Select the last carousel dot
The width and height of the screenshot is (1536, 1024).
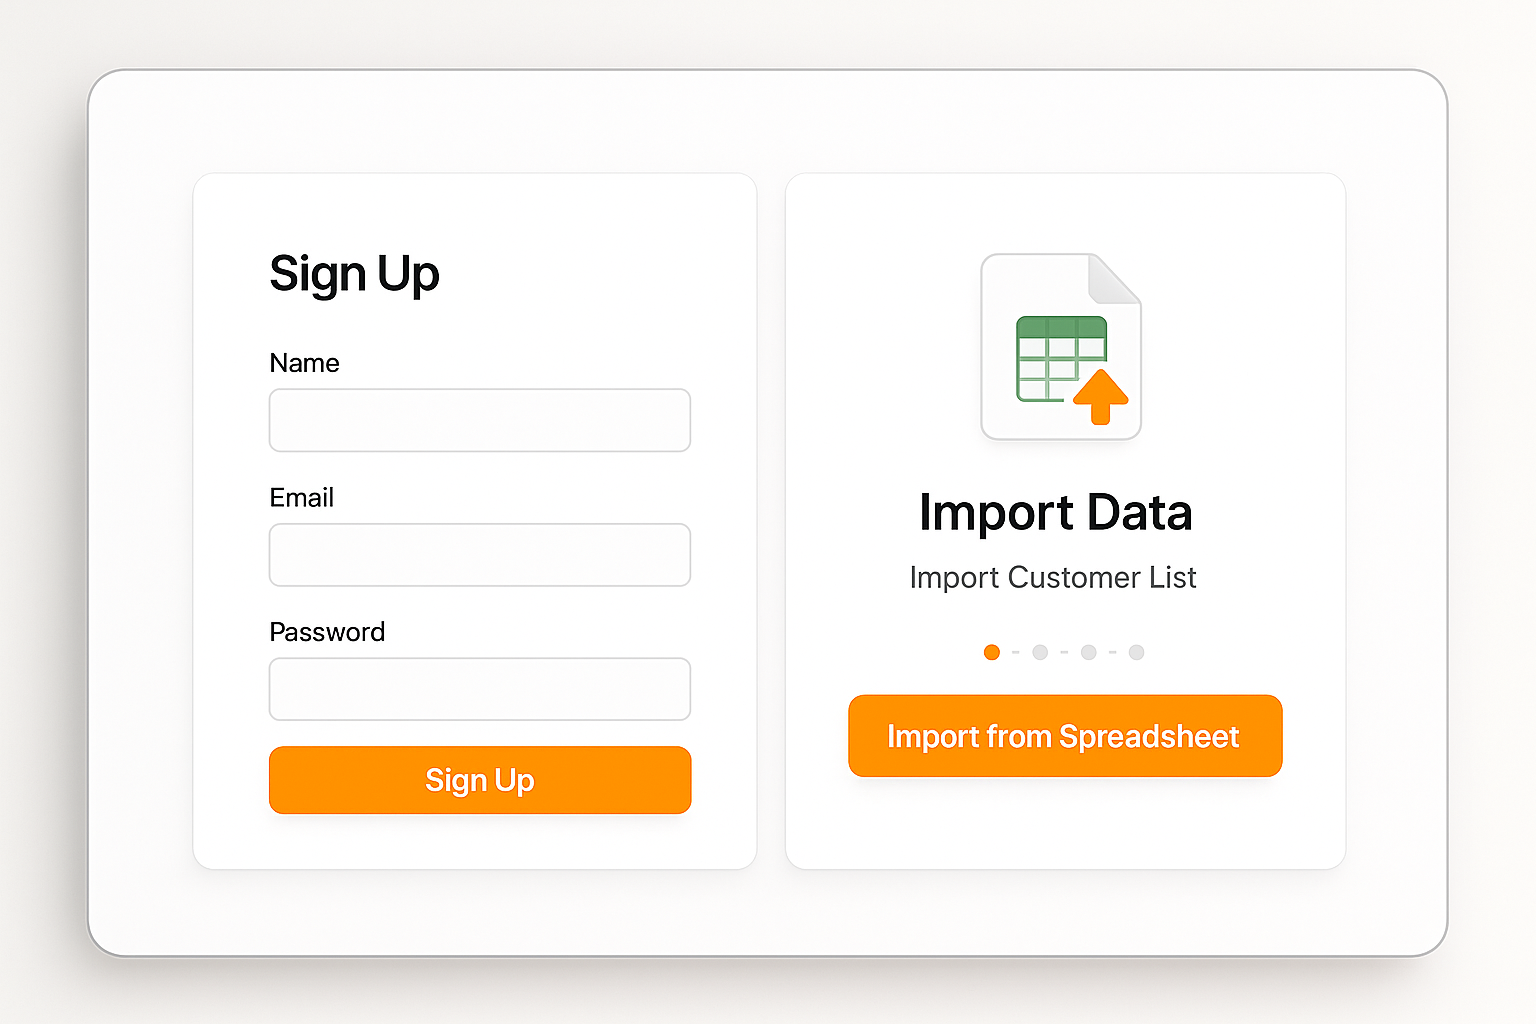coord(1136,652)
